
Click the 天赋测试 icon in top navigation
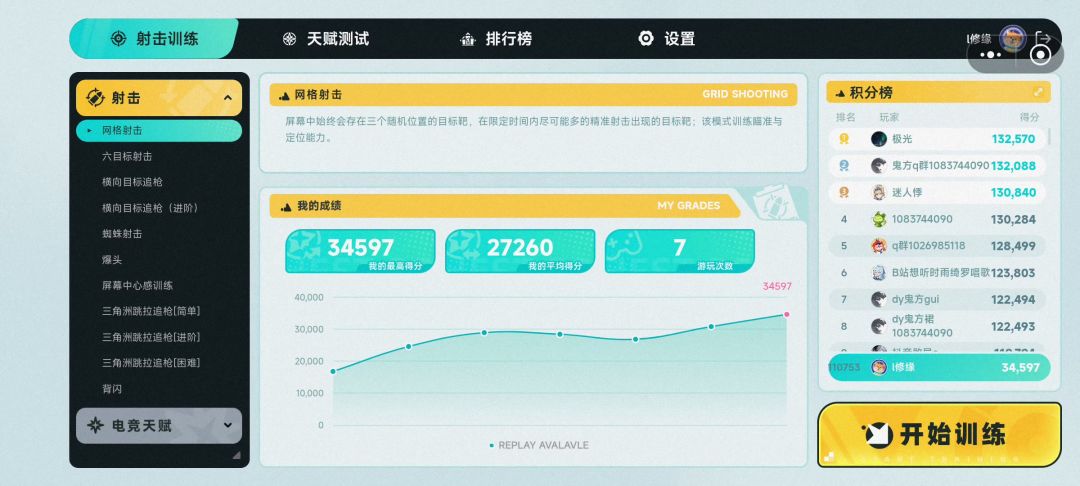point(289,39)
